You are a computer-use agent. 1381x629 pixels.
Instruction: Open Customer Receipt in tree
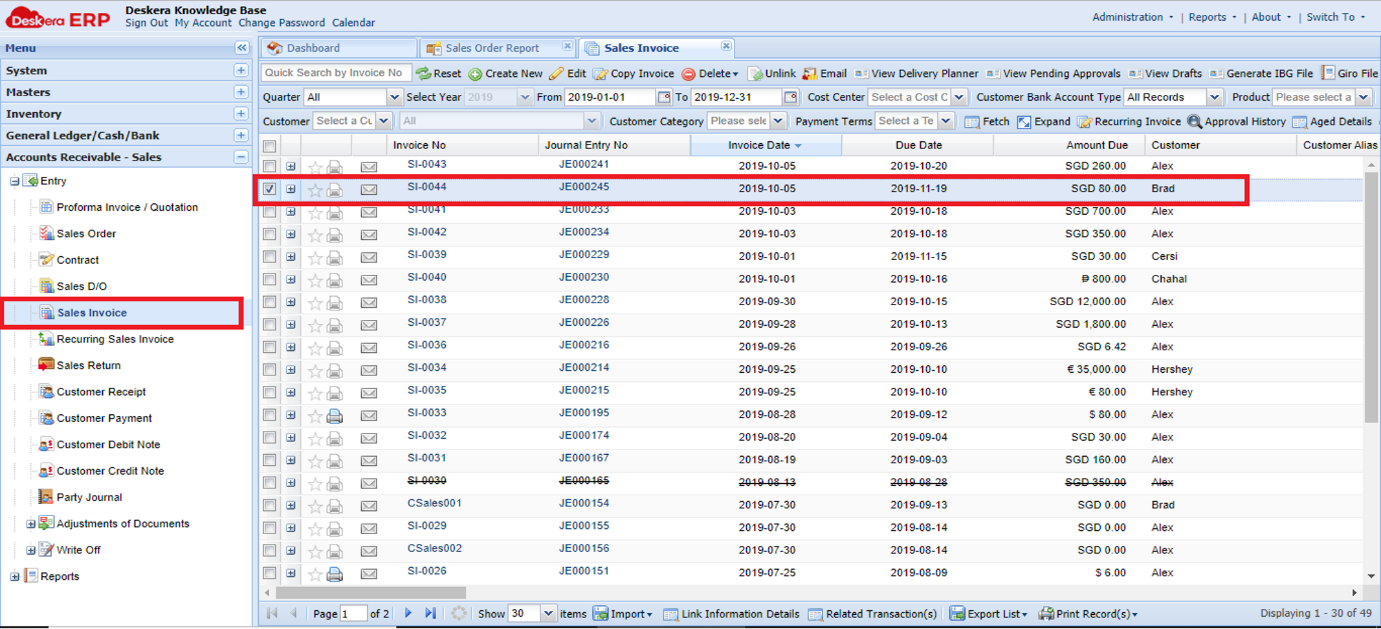tap(101, 392)
